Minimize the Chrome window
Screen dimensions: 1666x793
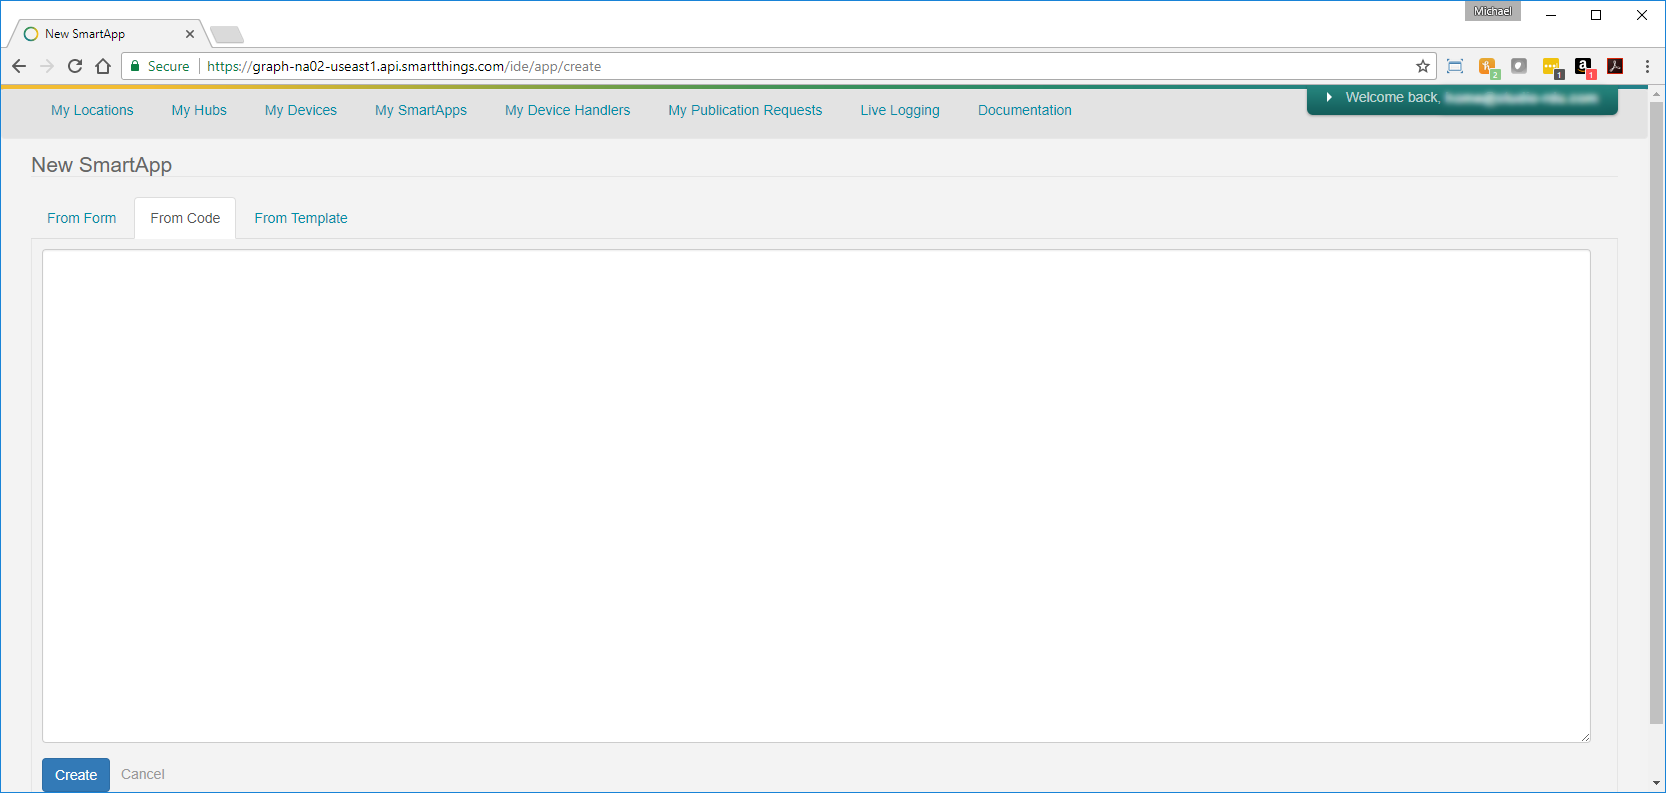click(x=1551, y=15)
